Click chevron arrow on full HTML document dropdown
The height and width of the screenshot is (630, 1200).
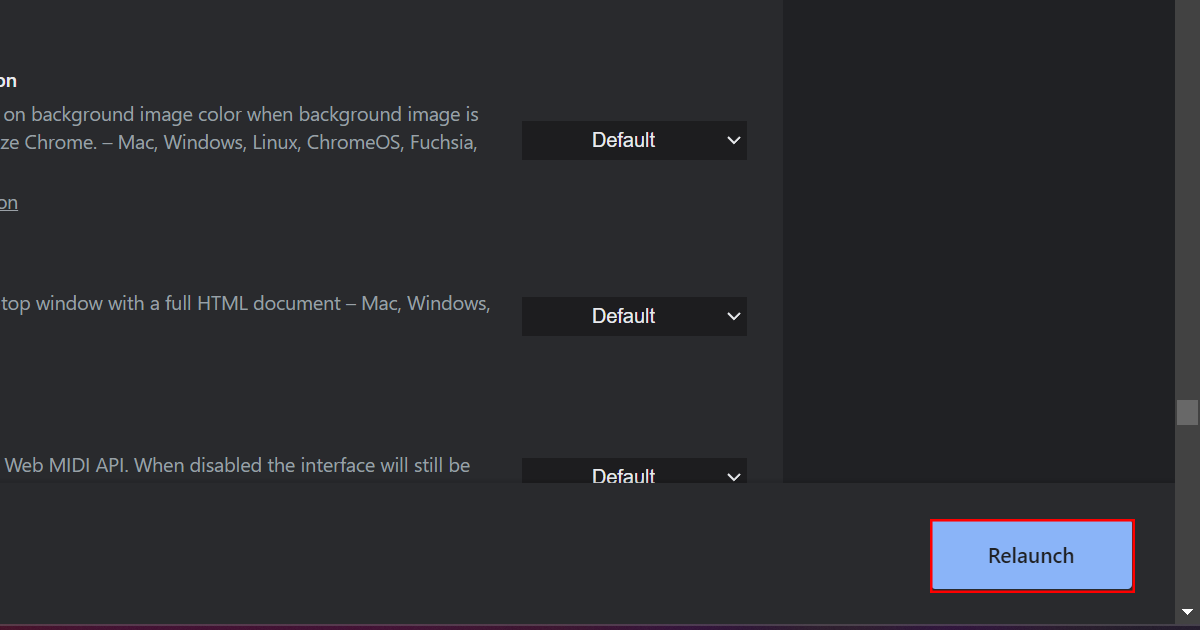[733, 316]
